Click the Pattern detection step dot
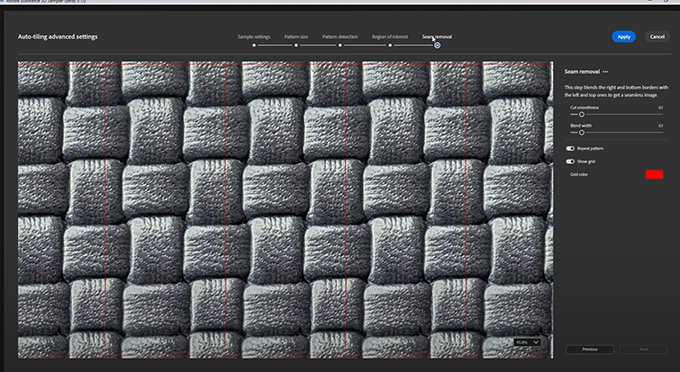Screen dimensions: 680x372 (340, 45)
